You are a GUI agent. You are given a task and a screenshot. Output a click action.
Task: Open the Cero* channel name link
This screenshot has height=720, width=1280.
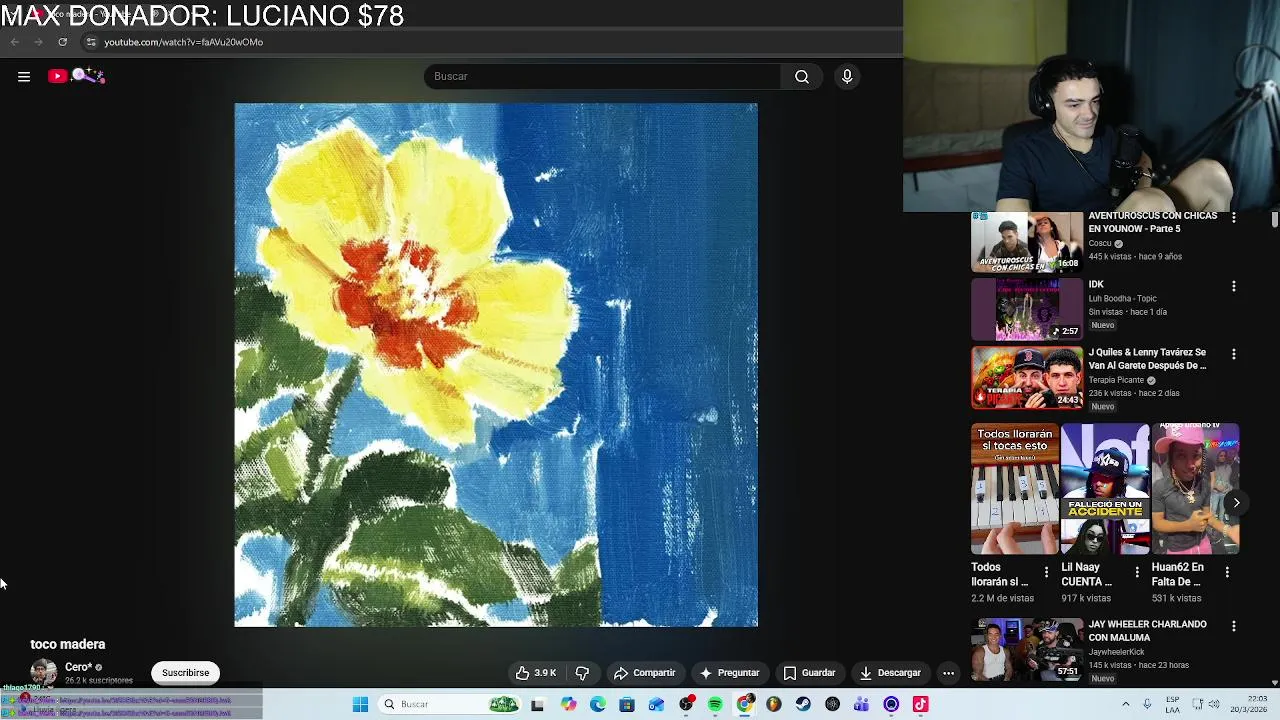pyautogui.click(x=78, y=667)
